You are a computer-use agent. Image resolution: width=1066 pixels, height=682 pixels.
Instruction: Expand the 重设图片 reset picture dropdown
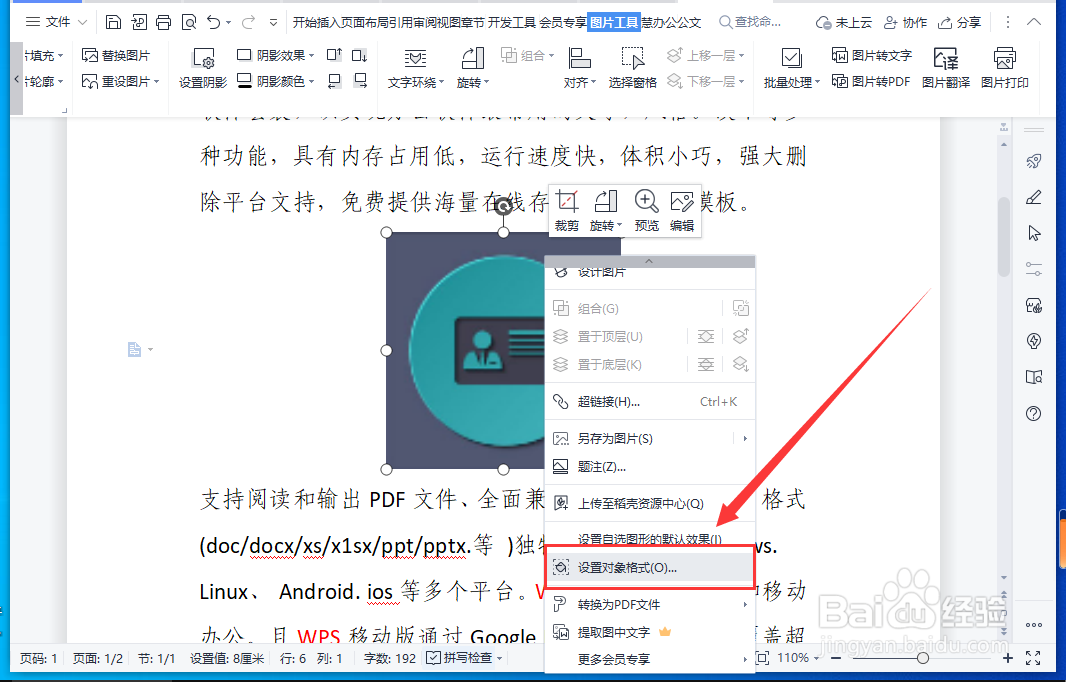pyautogui.click(x=156, y=82)
